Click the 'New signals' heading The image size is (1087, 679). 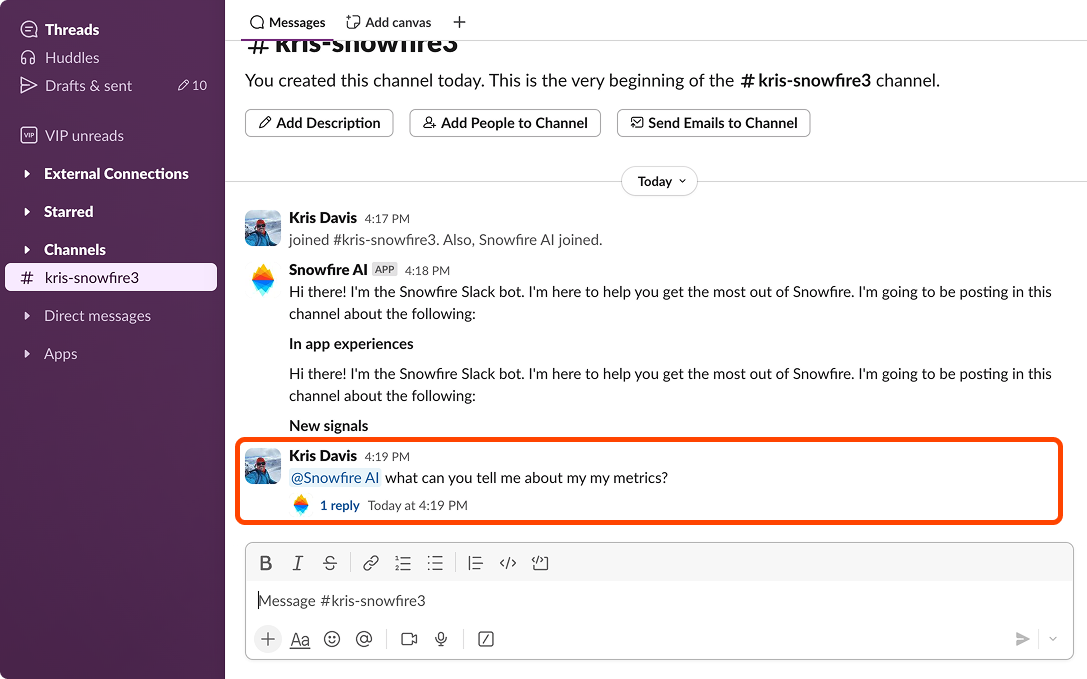(x=329, y=426)
